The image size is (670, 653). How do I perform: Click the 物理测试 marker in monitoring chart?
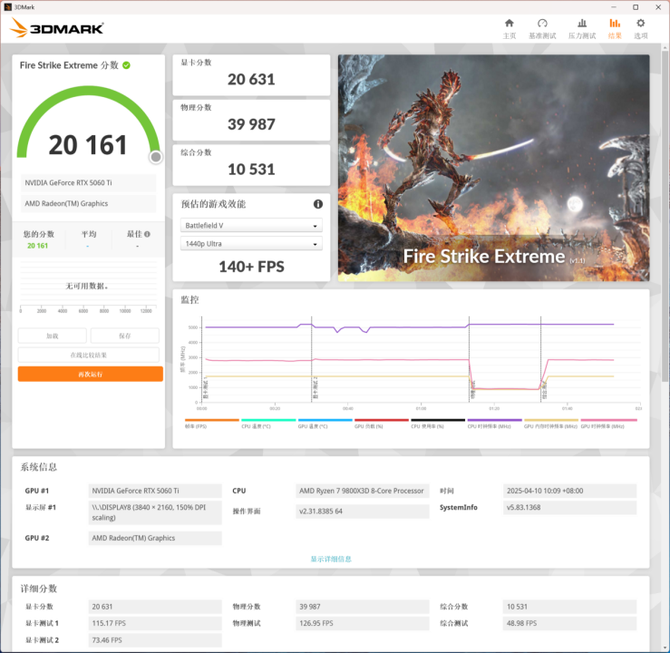pyautogui.click(x=473, y=390)
